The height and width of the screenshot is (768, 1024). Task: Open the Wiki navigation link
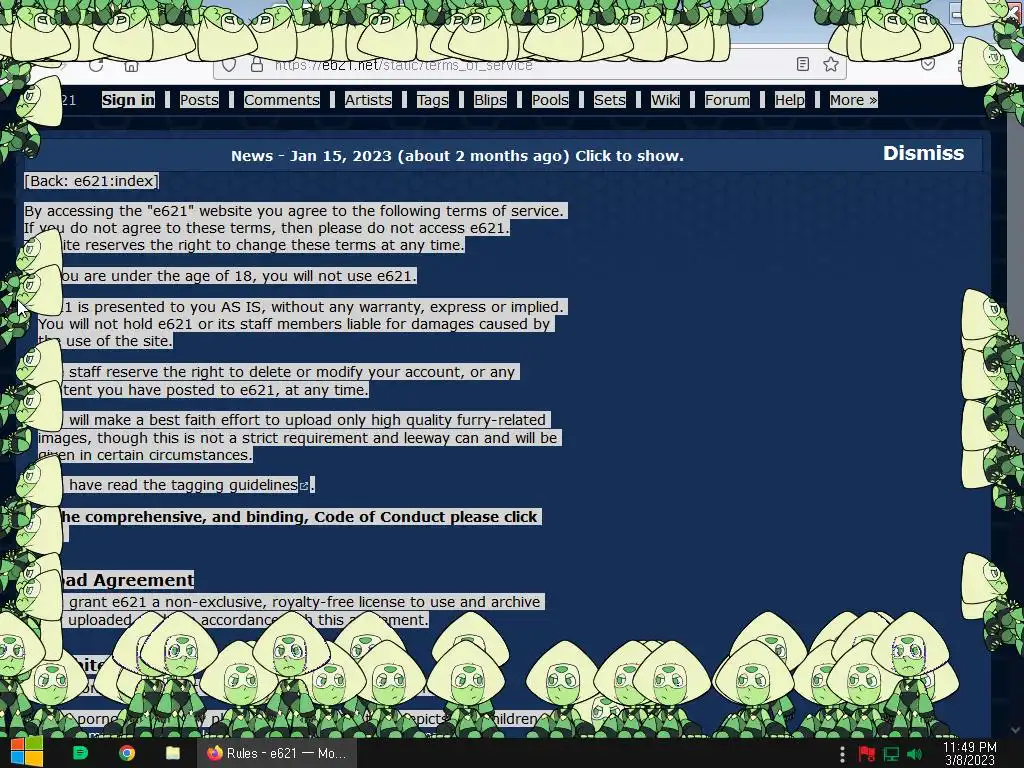pyautogui.click(x=665, y=100)
